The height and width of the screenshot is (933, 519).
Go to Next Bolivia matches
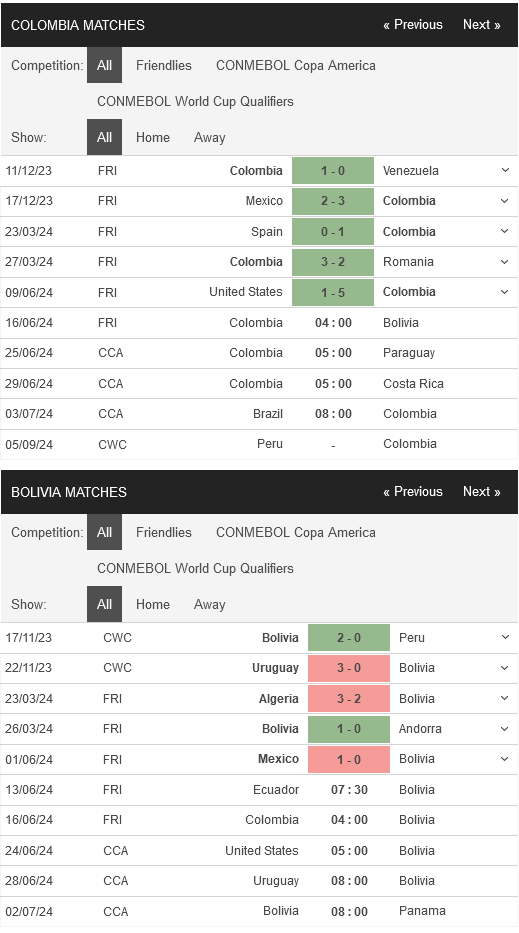click(x=482, y=491)
